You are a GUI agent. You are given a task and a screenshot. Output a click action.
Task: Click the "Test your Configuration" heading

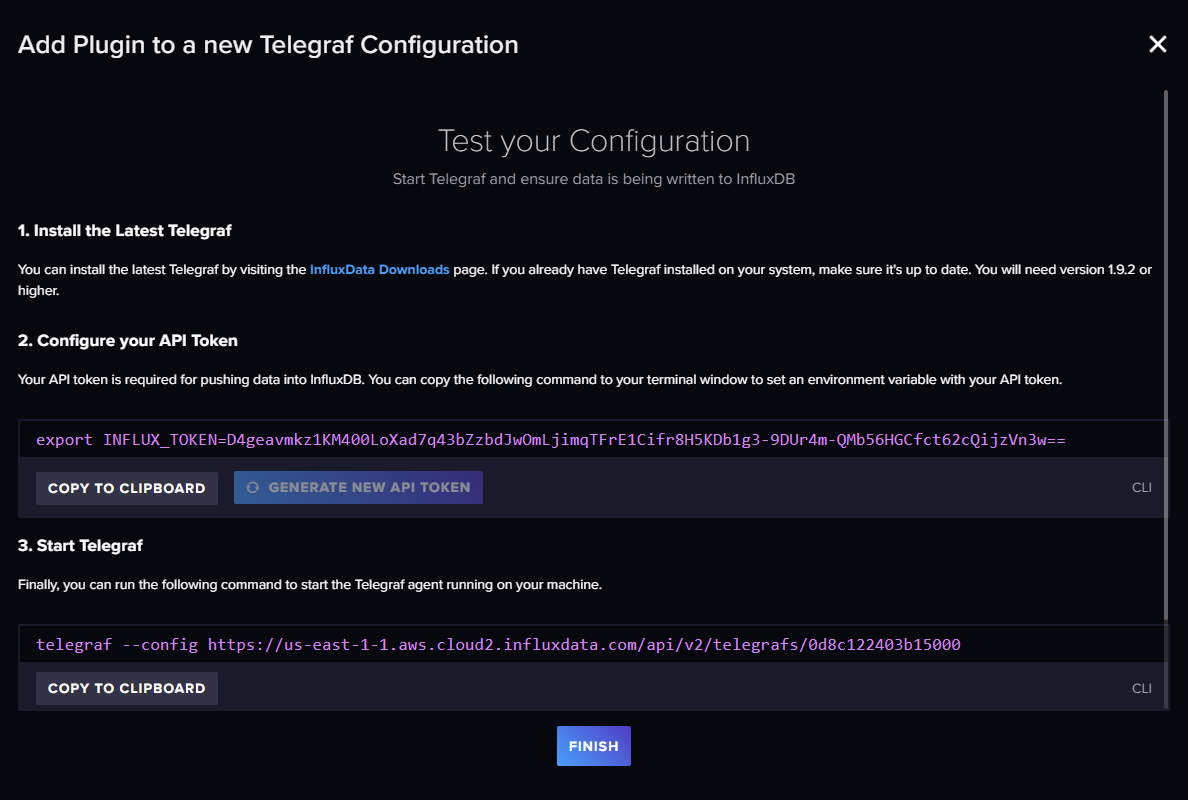click(x=593, y=141)
